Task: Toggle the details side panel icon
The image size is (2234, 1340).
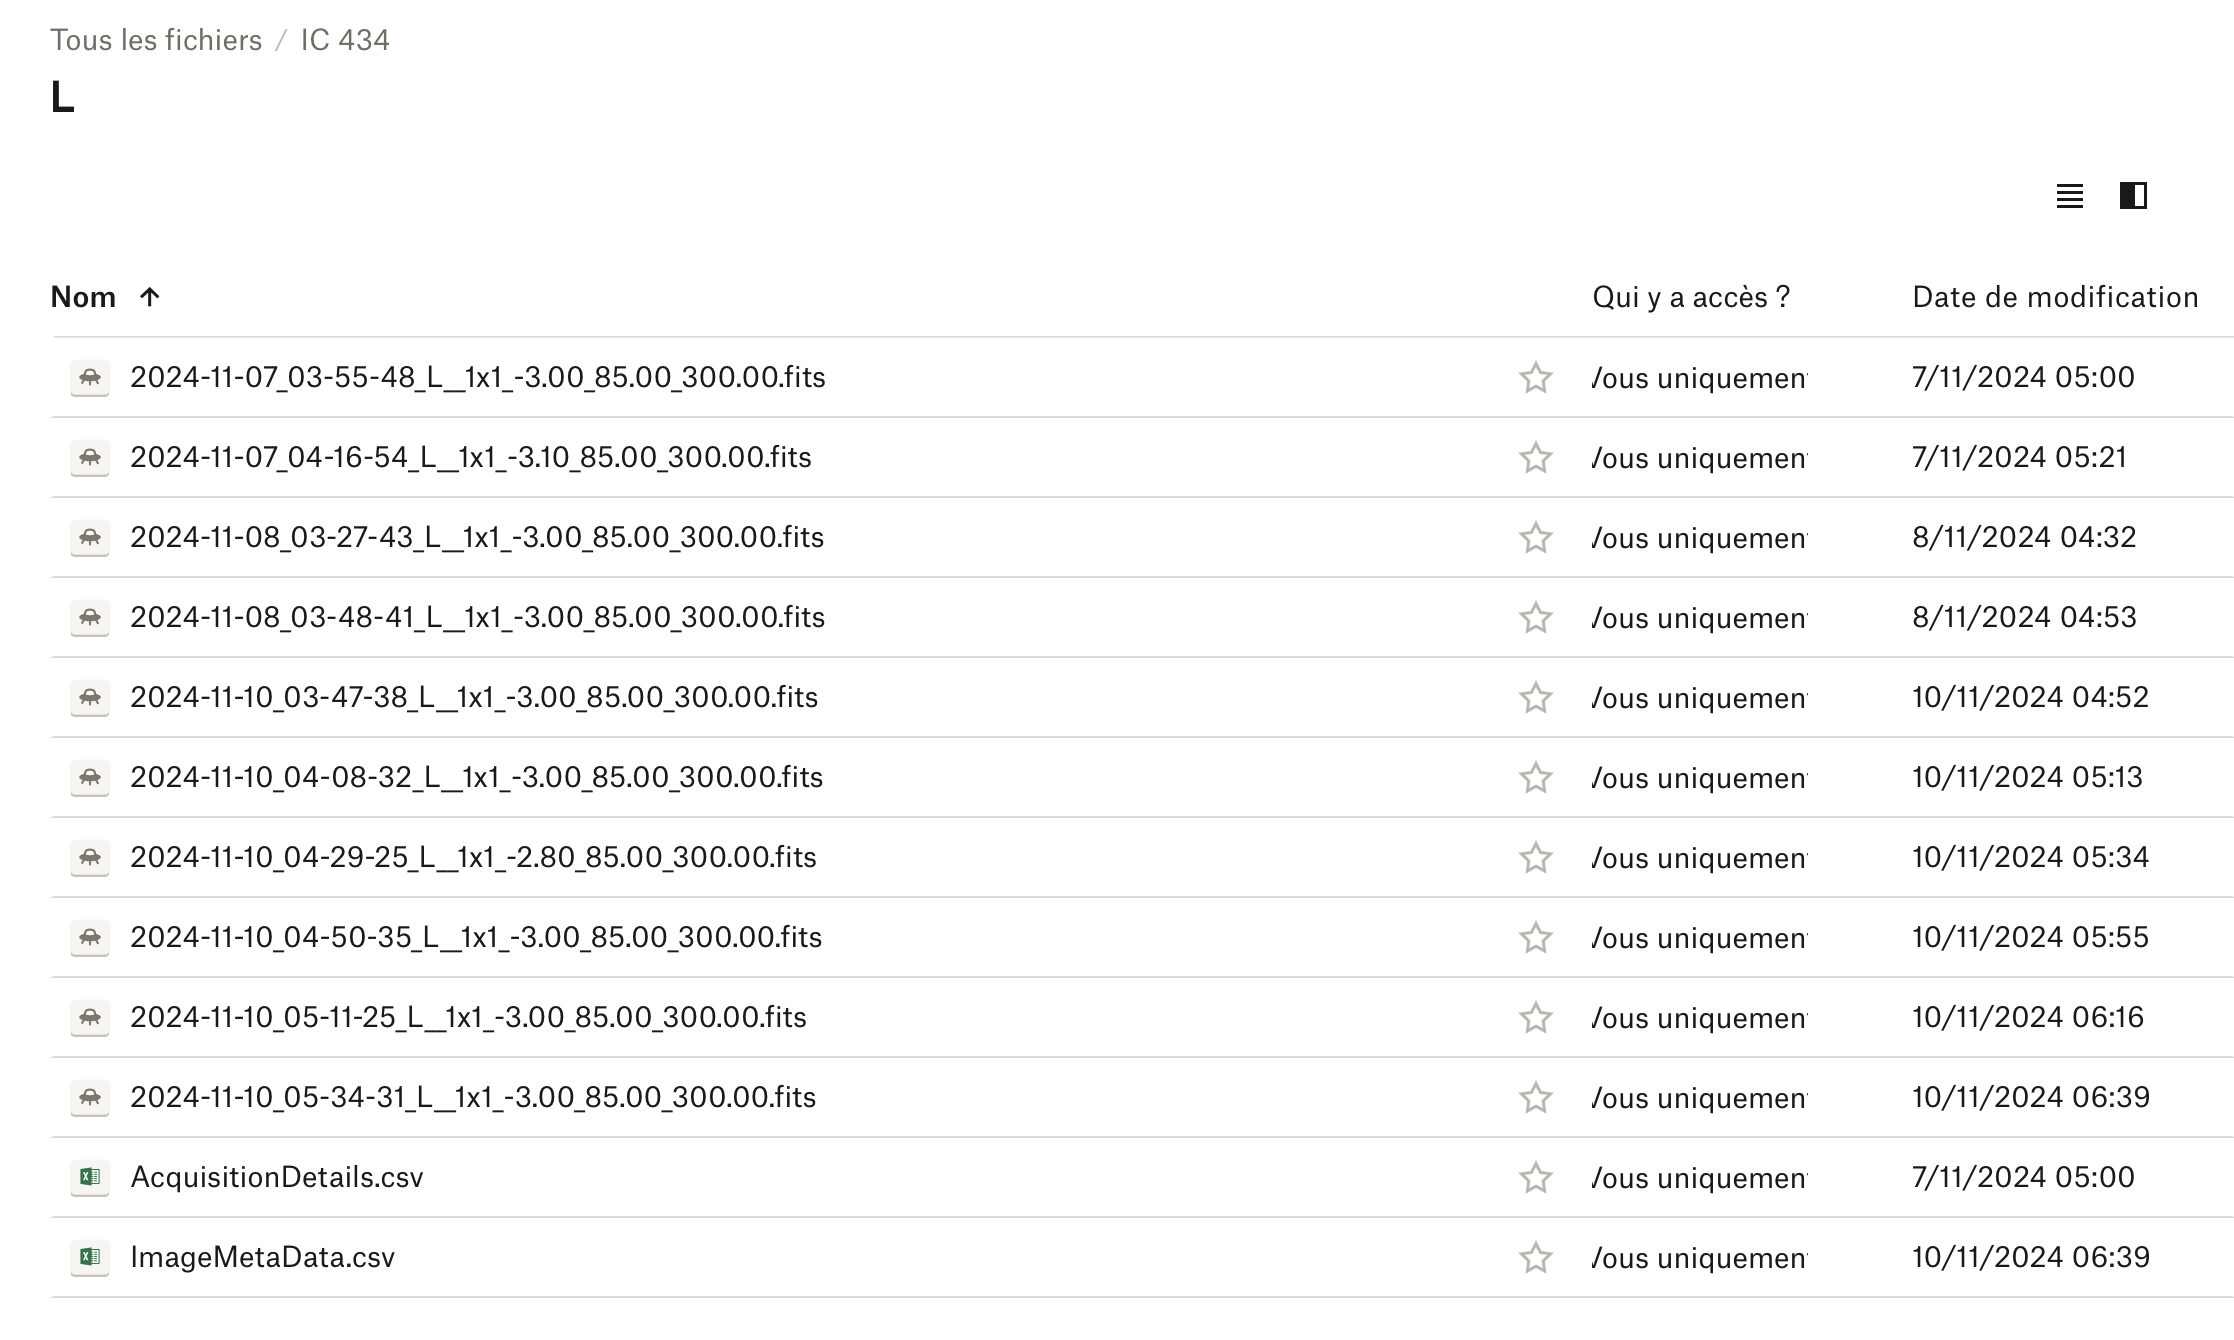Action: pos(2133,196)
